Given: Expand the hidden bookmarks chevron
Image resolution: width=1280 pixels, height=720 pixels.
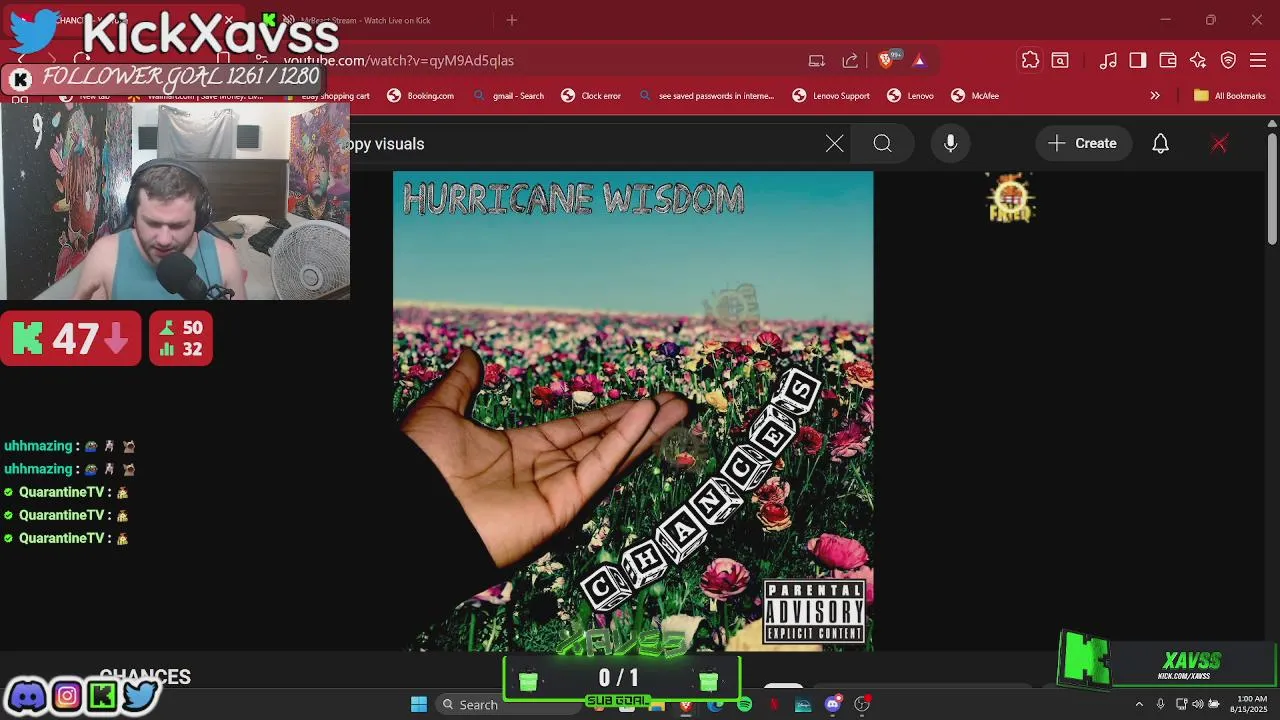Looking at the screenshot, I should coord(1155,96).
